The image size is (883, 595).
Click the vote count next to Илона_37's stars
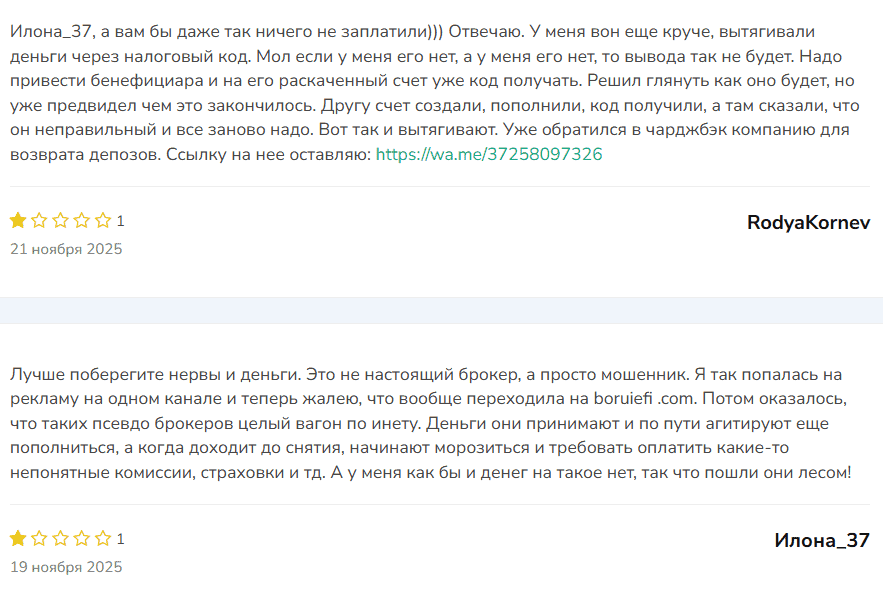point(120,538)
